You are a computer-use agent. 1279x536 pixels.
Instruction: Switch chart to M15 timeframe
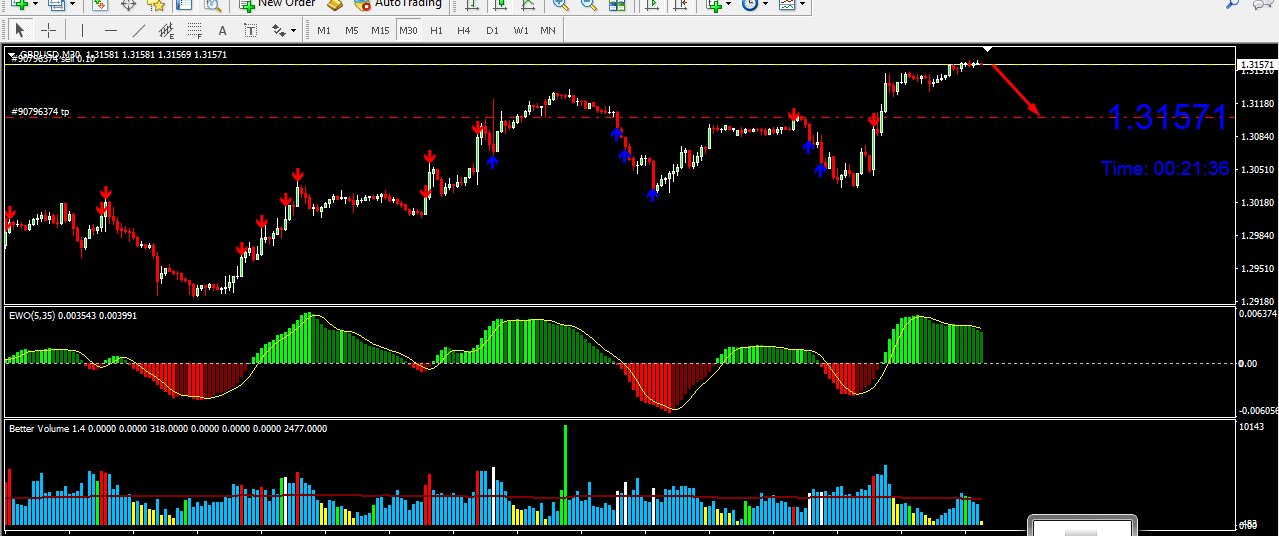click(380, 30)
